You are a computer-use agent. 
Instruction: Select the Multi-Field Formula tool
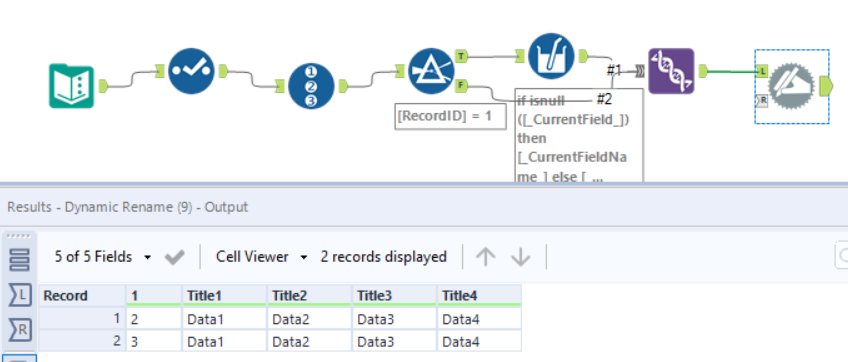click(551, 56)
